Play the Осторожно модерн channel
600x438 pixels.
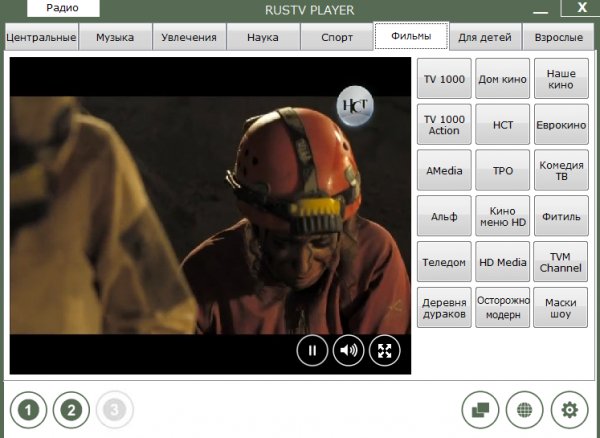click(x=502, y=308)
